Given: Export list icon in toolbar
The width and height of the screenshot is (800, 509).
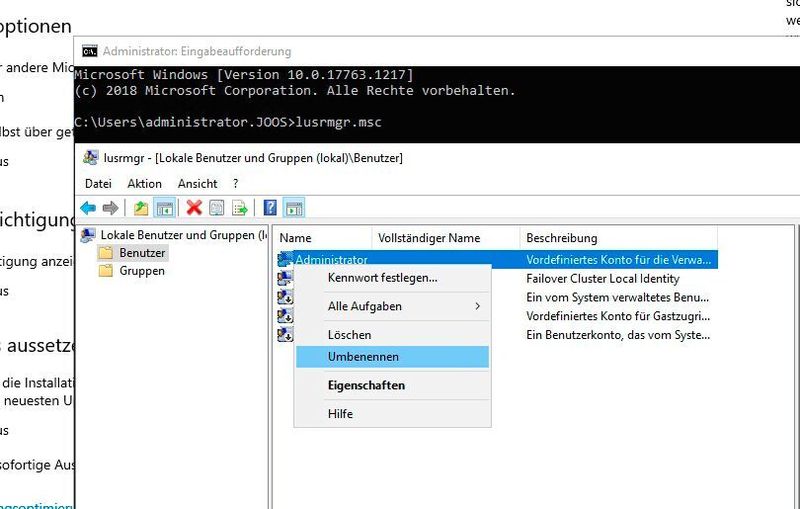Looking at the screenshot, I should 239,208.
